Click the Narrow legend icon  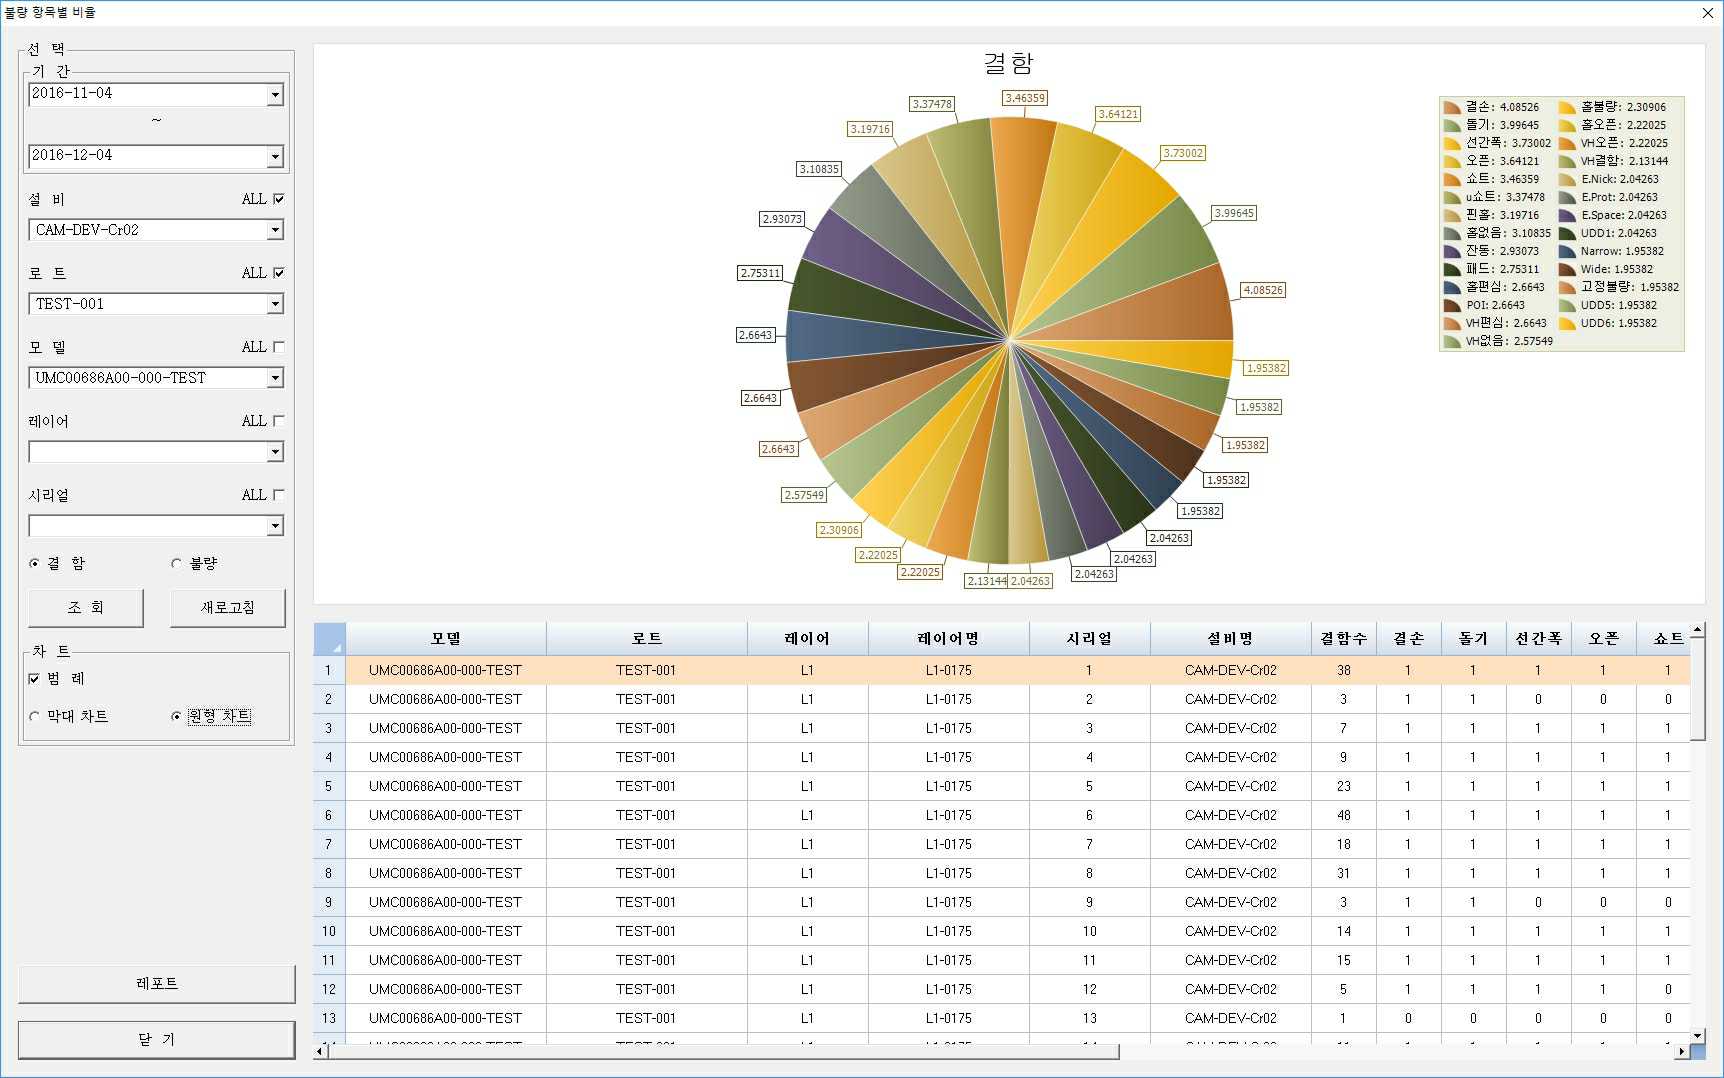(1567, 251)
